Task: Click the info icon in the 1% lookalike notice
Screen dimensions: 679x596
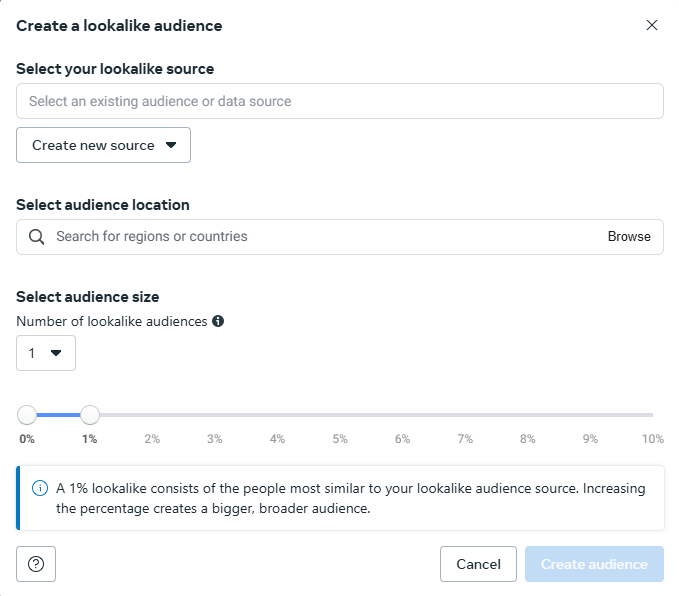Action: click(40, 489)
